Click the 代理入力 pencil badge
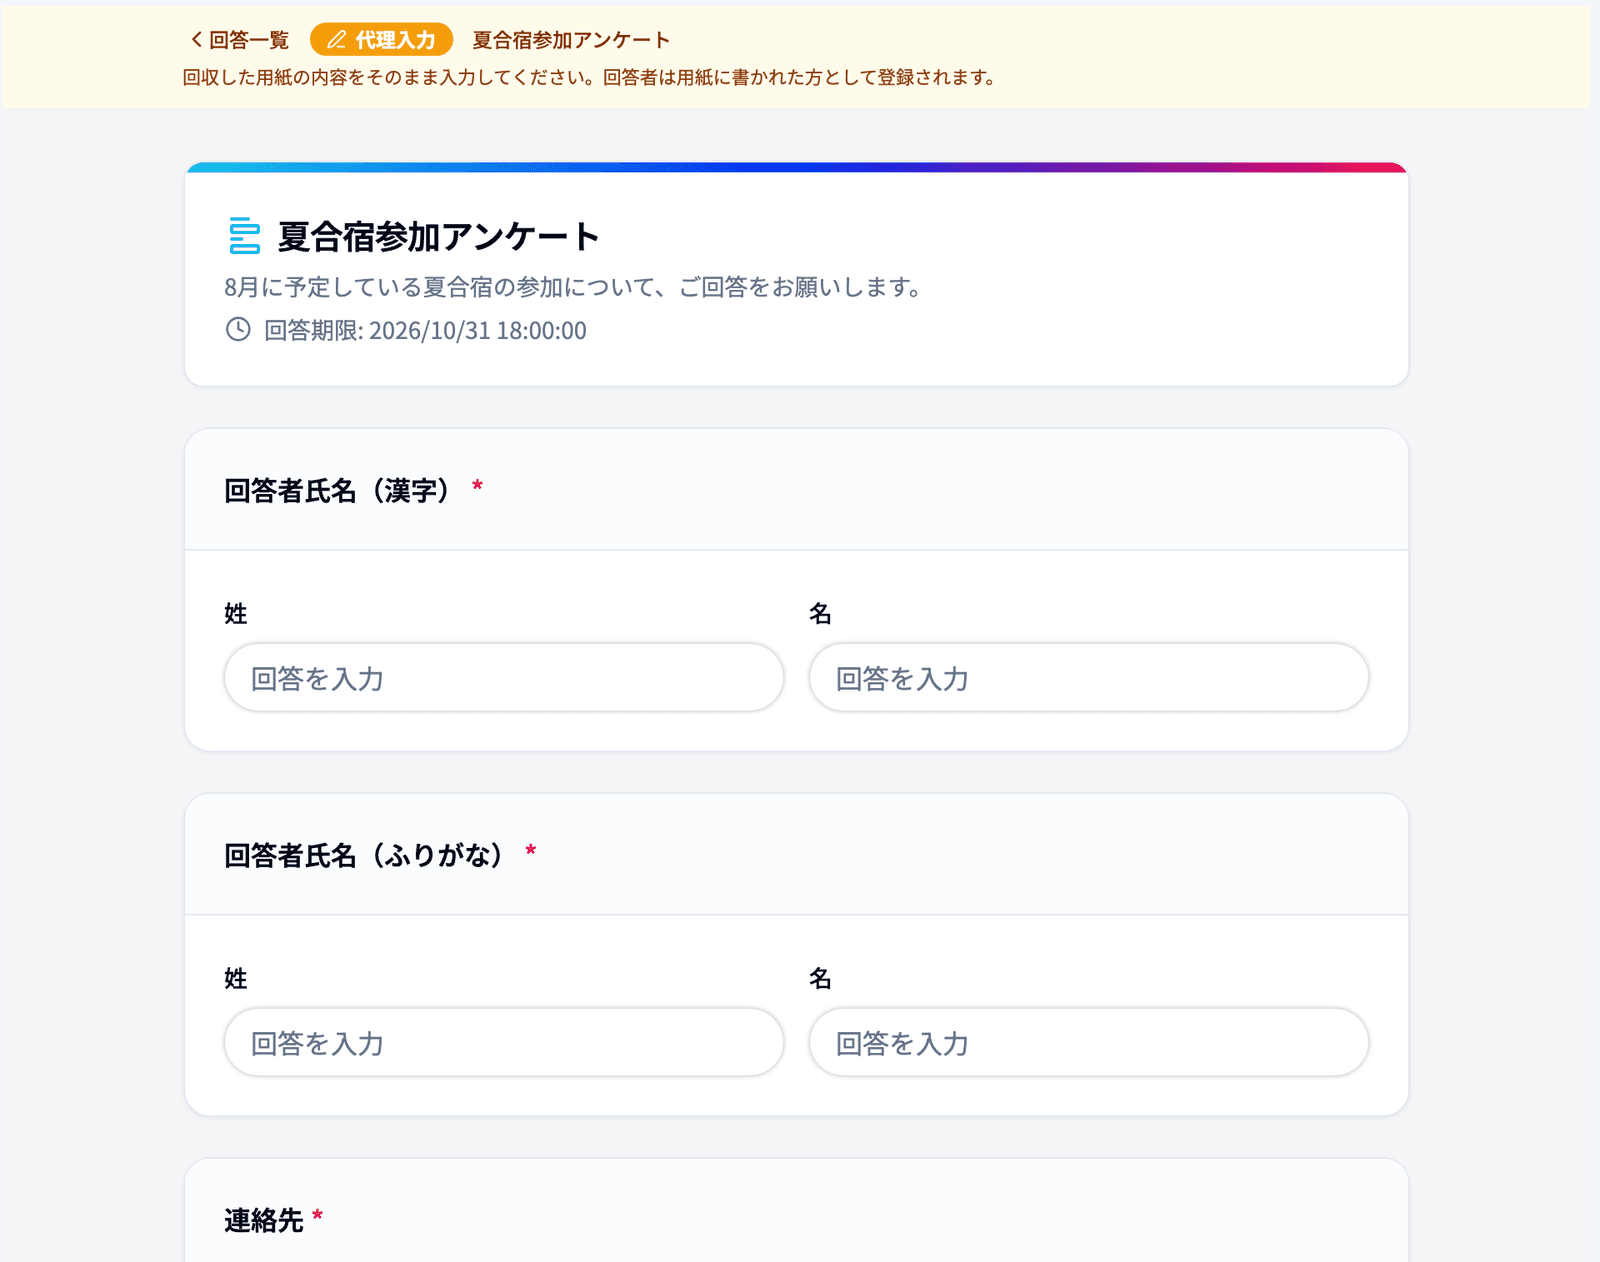The image size is (1600, 1262). pyautogui.click(x=381, y=40)
